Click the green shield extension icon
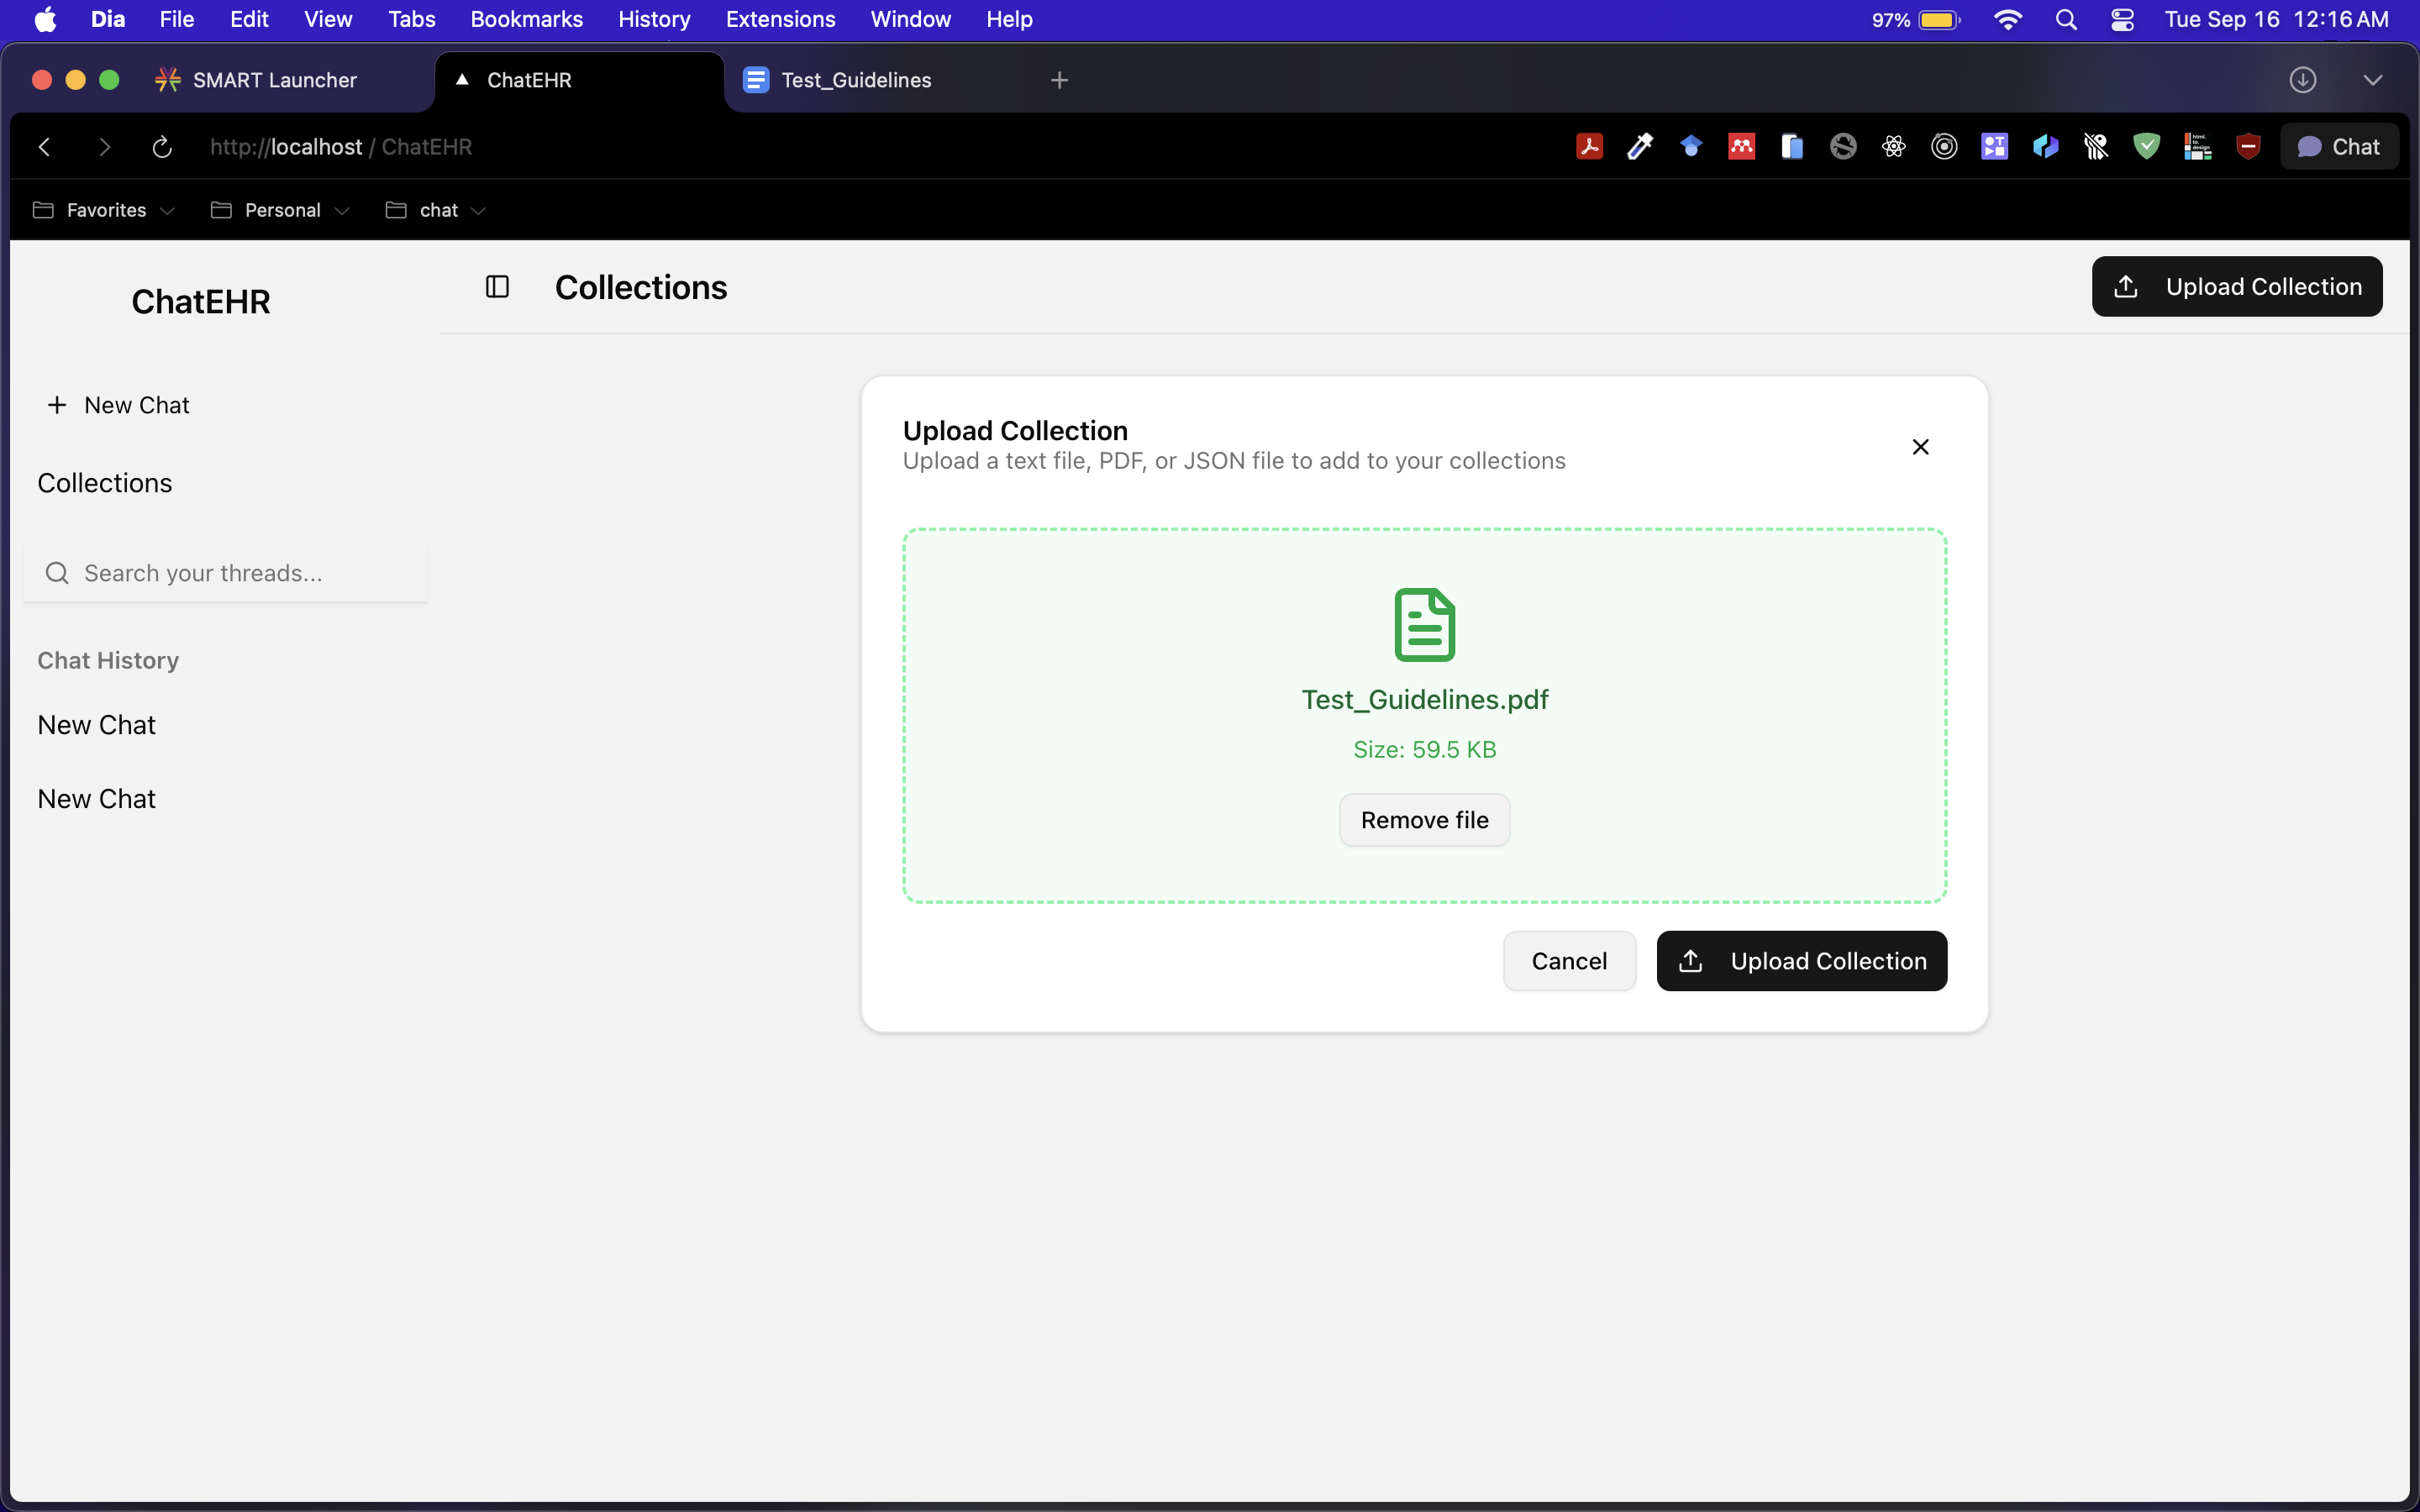The height and width of the screenshot is (1512, 2420). coord(2146,147)
